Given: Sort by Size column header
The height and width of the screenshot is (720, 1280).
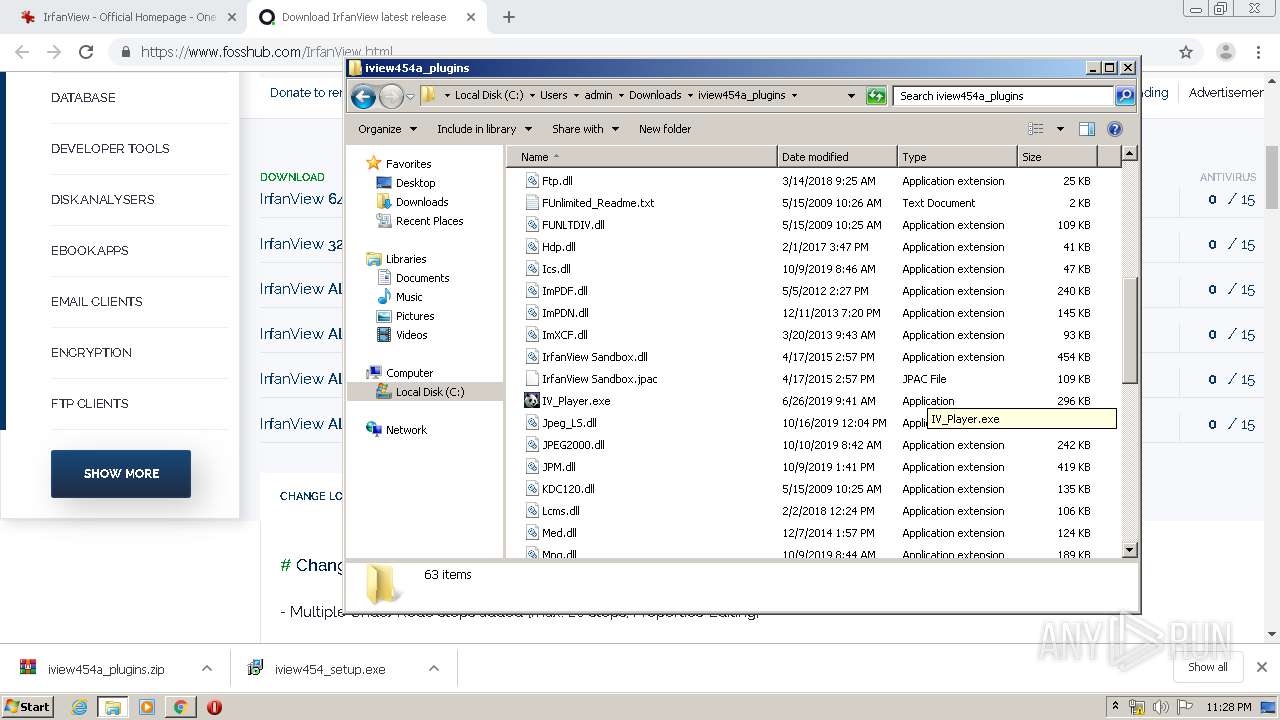Looking at the screenshot, I should pos(1057,157).
